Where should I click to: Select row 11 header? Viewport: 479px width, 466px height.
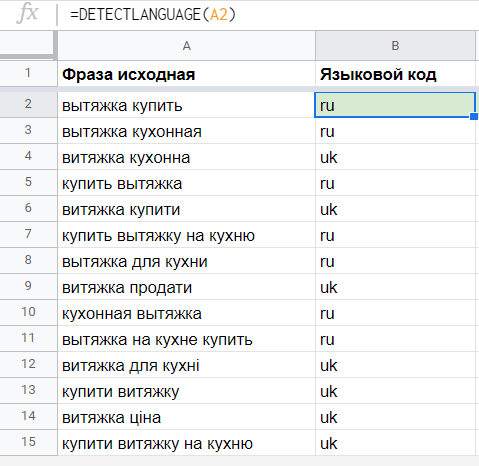[x=28, y=338]
